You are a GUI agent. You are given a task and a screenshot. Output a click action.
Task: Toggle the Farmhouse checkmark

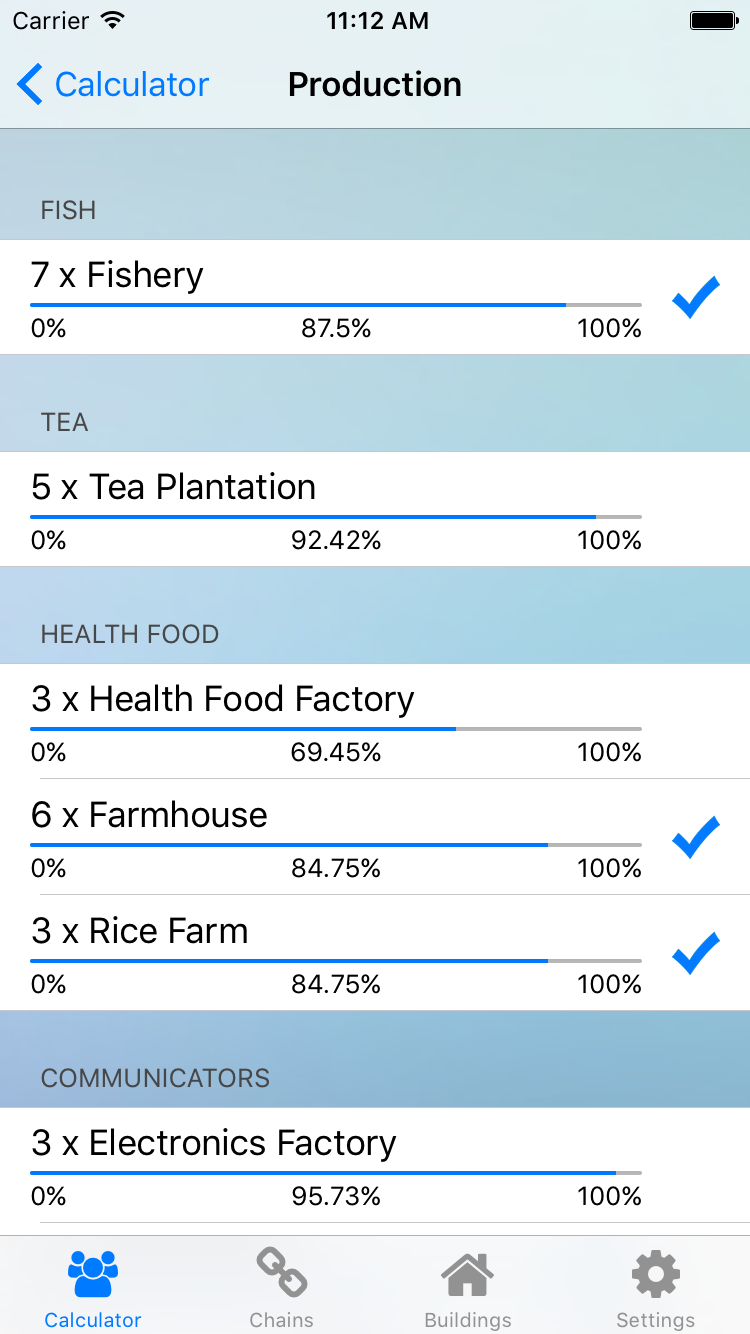696,837
